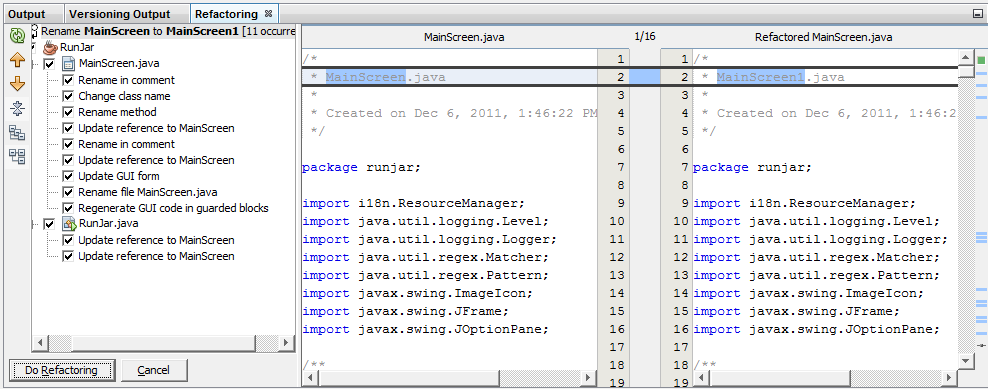Viewport: 988px width, 389px height.
Task: Click the Cancel button
Action: click(x=153, y=370)
